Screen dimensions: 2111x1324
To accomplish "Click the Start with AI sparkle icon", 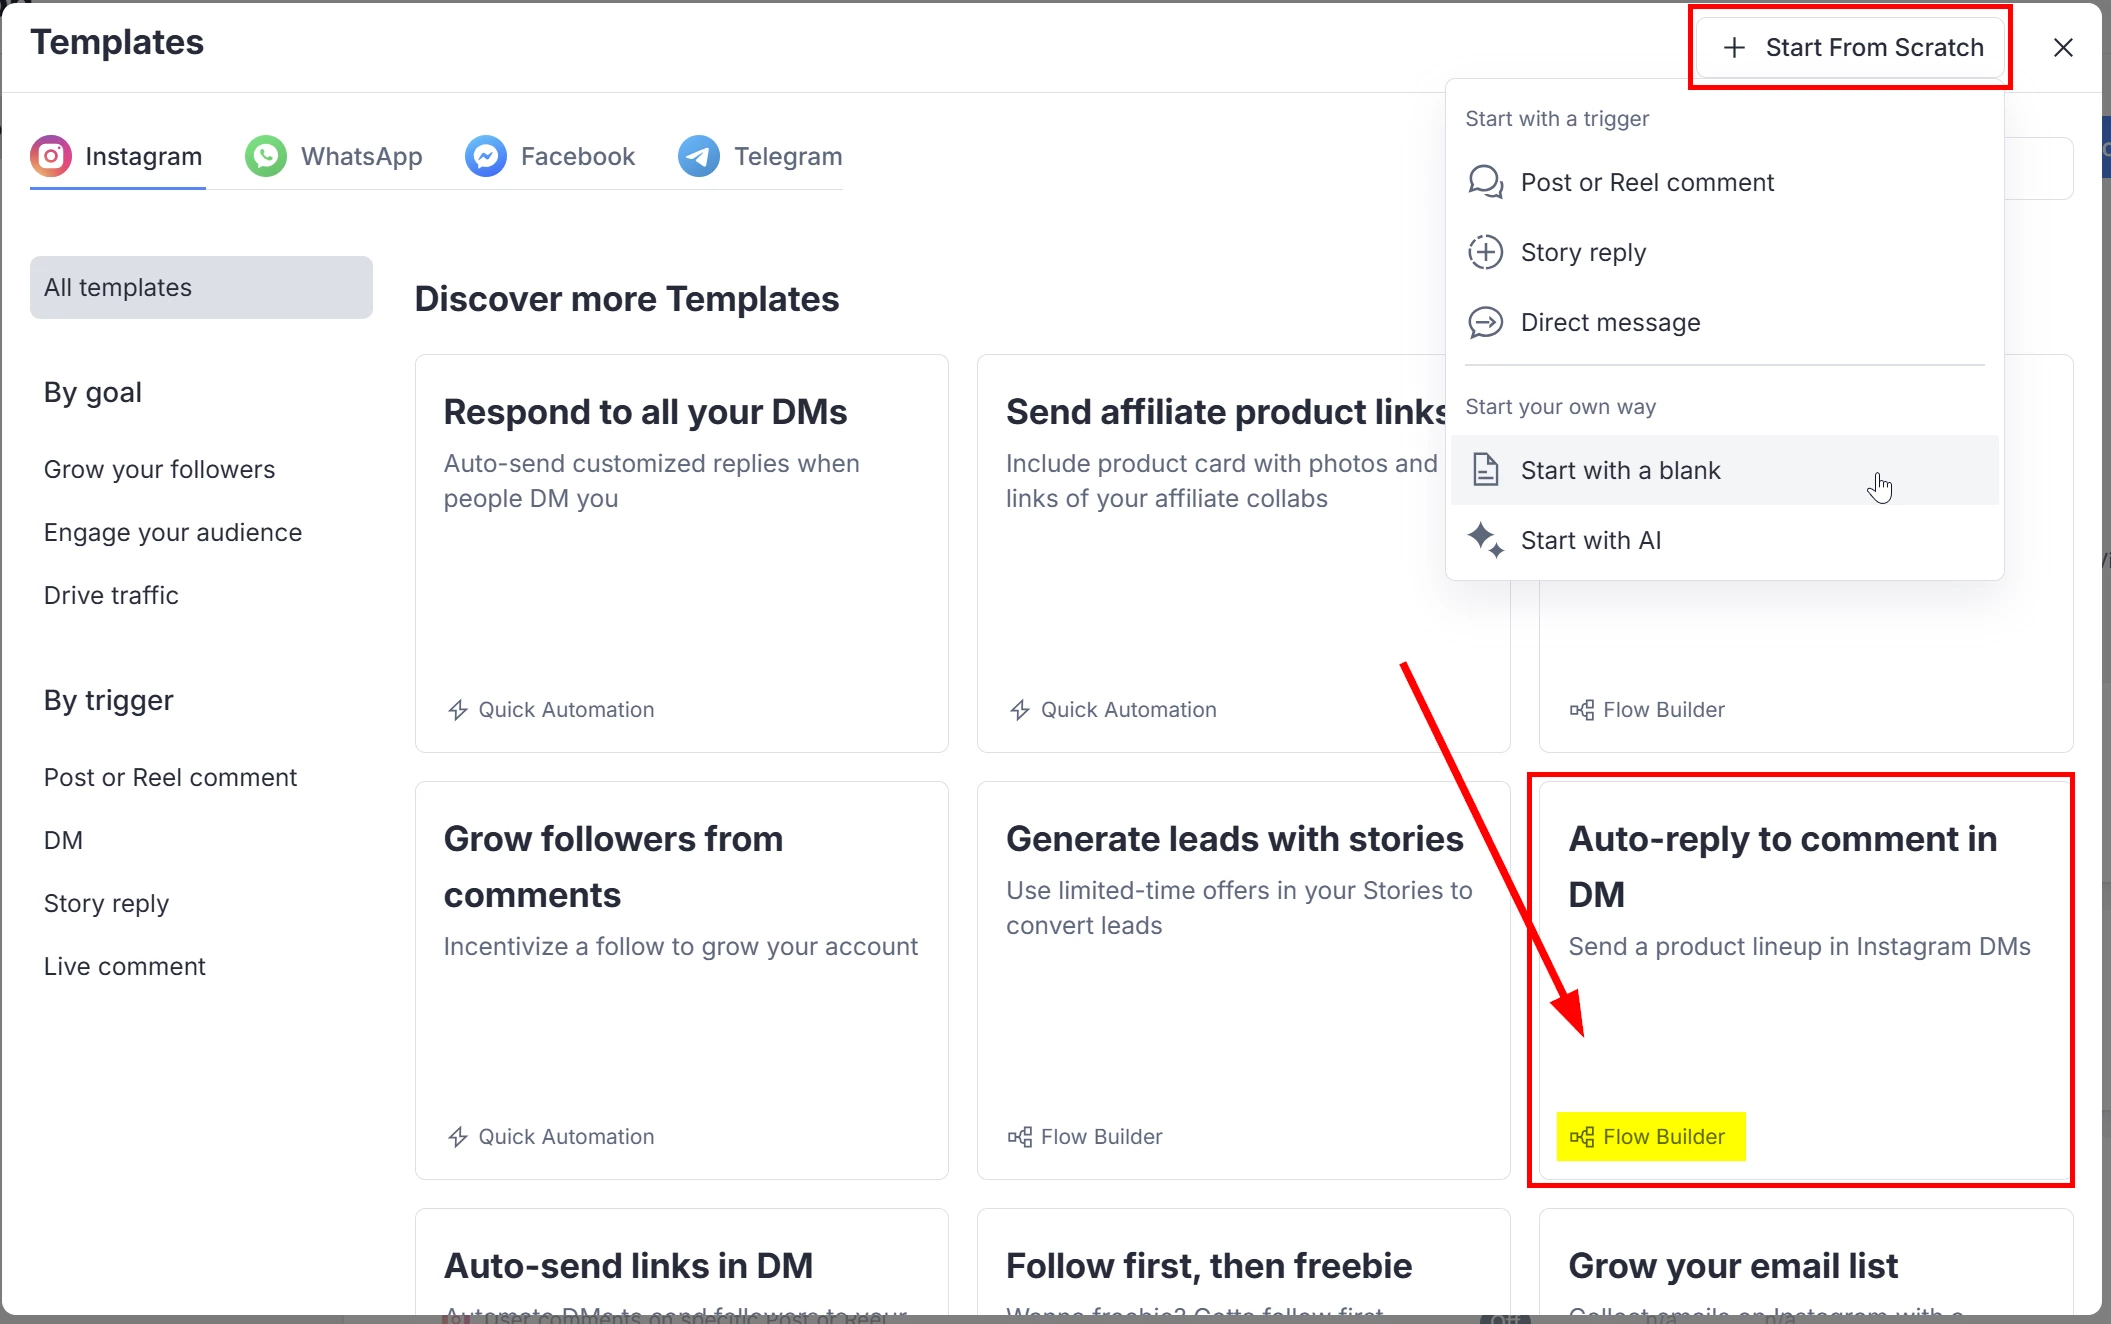I will 1485,540.
